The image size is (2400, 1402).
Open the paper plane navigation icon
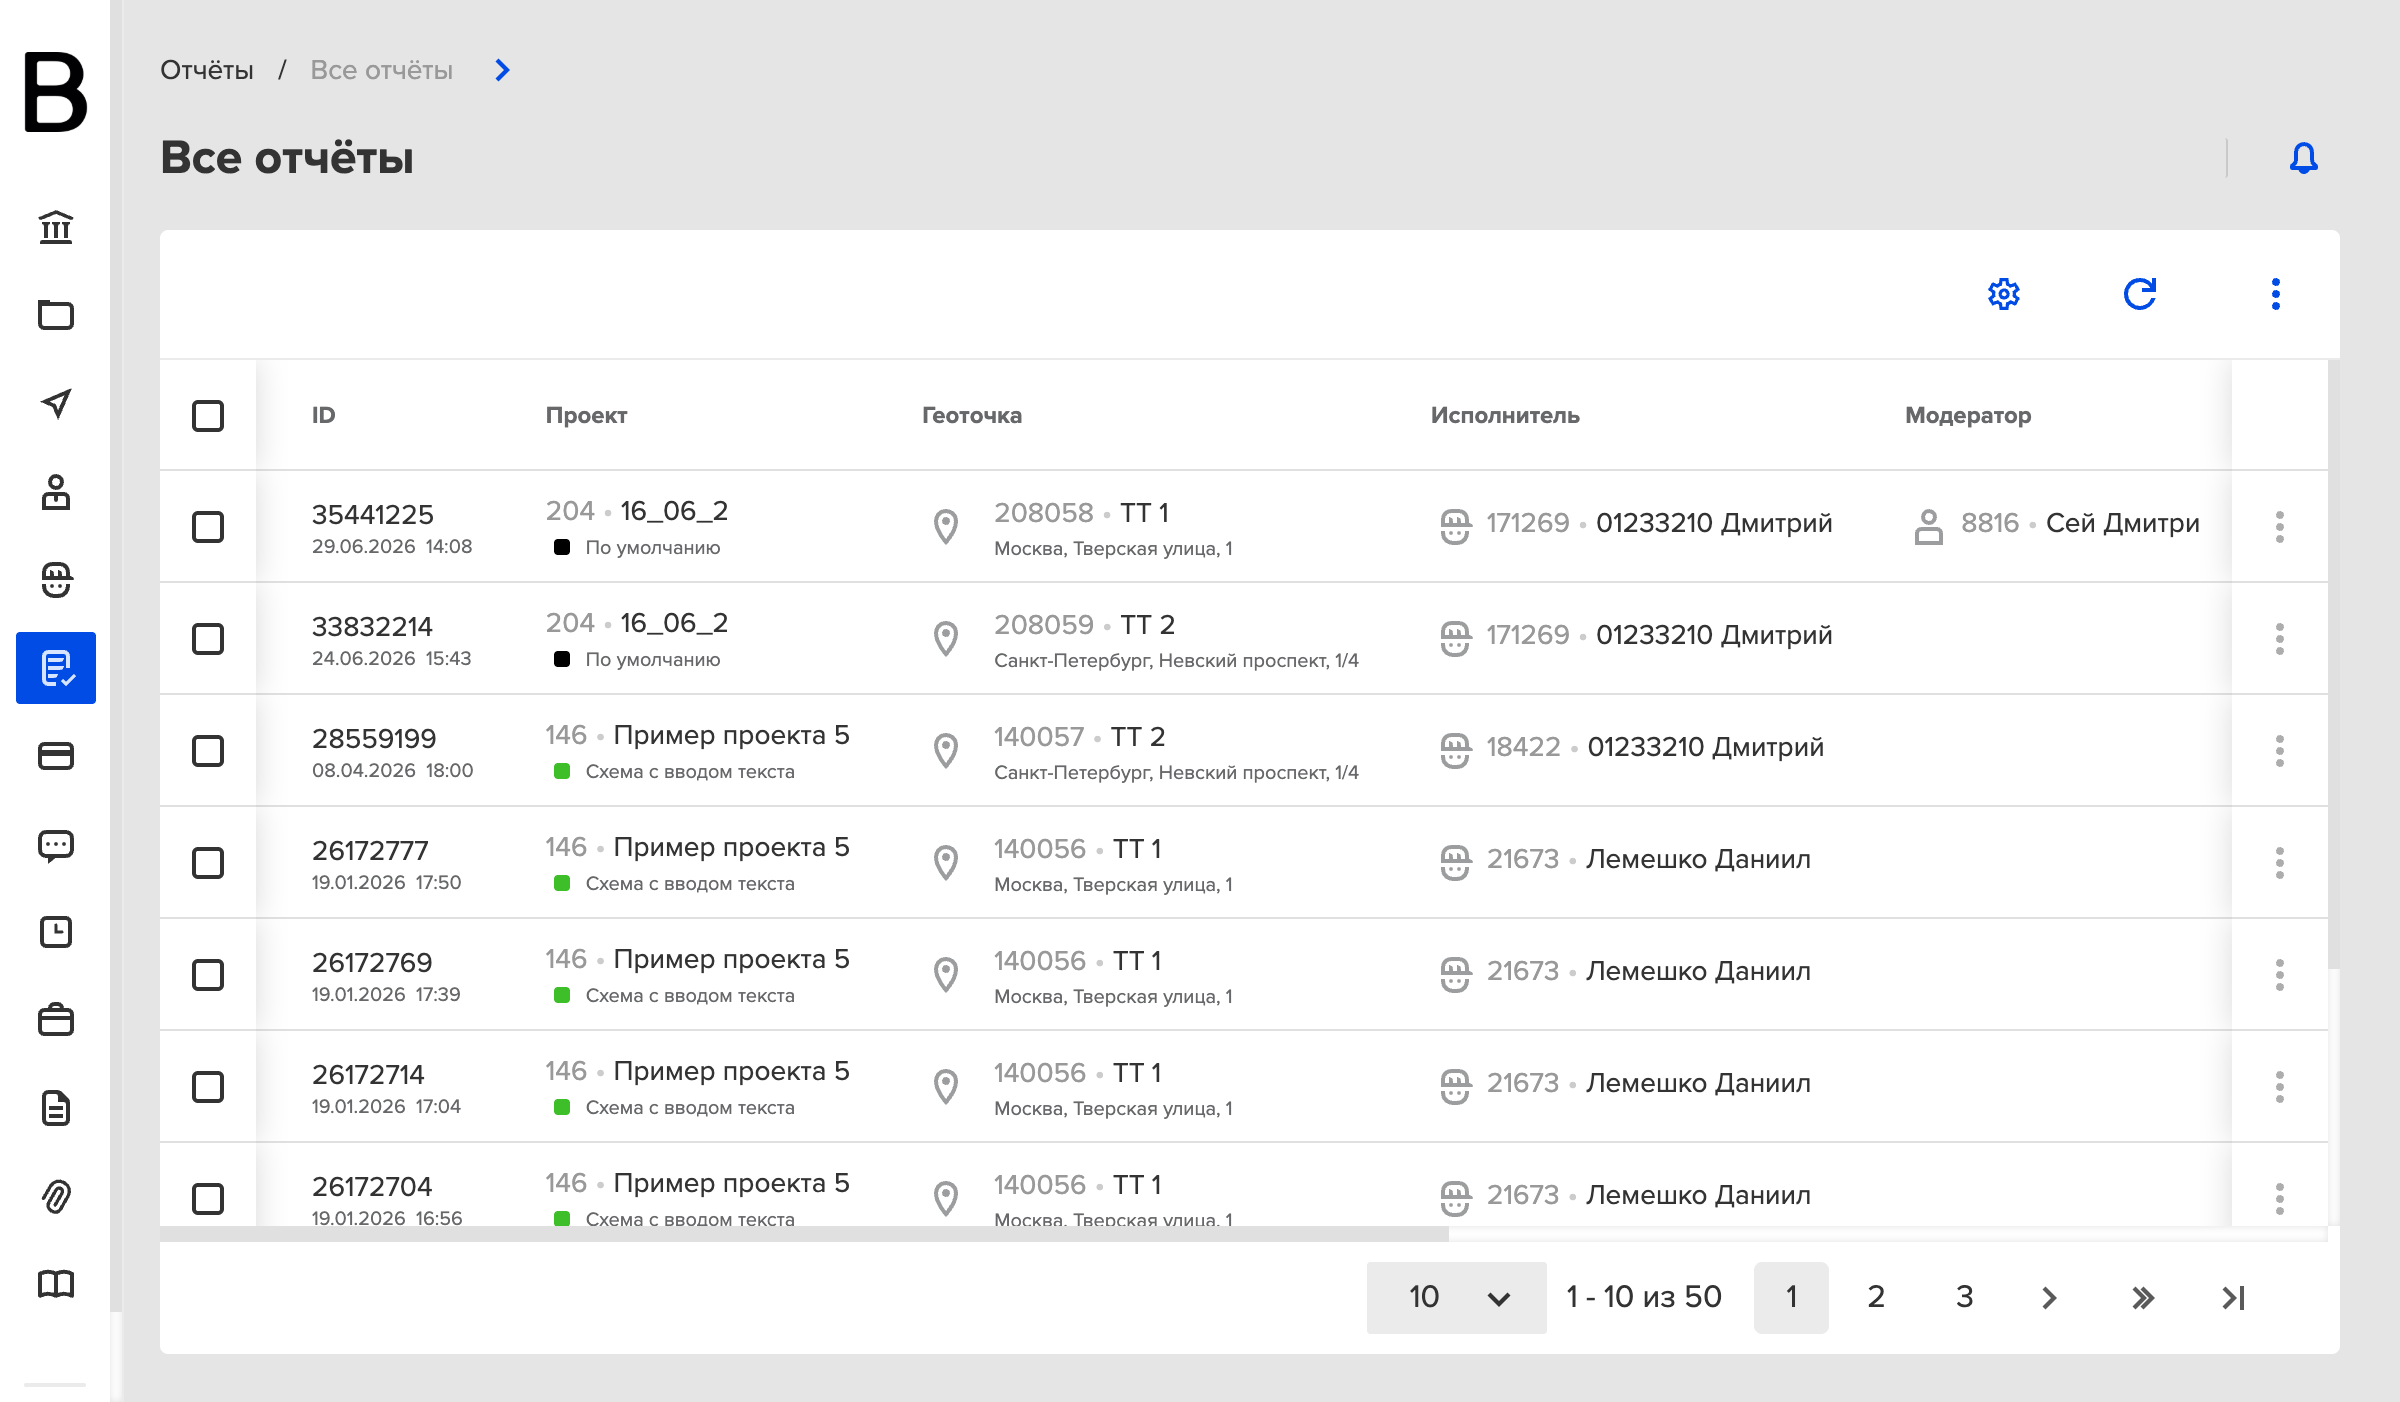[56, 403]
